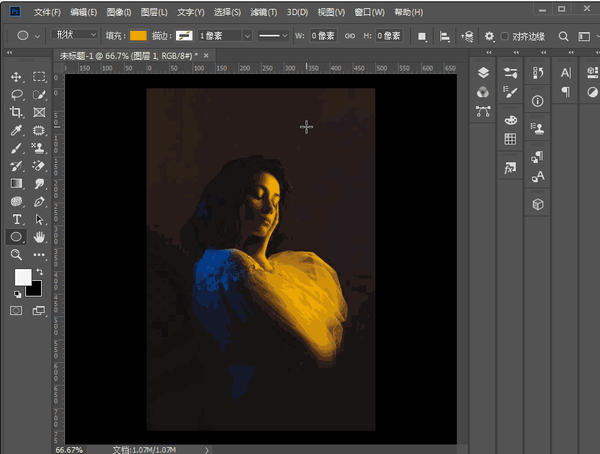Screen dimensions: 600x454
Task: Open the shape gear settings dropdown
Action: pyautogui.click(x=489, y=36)
